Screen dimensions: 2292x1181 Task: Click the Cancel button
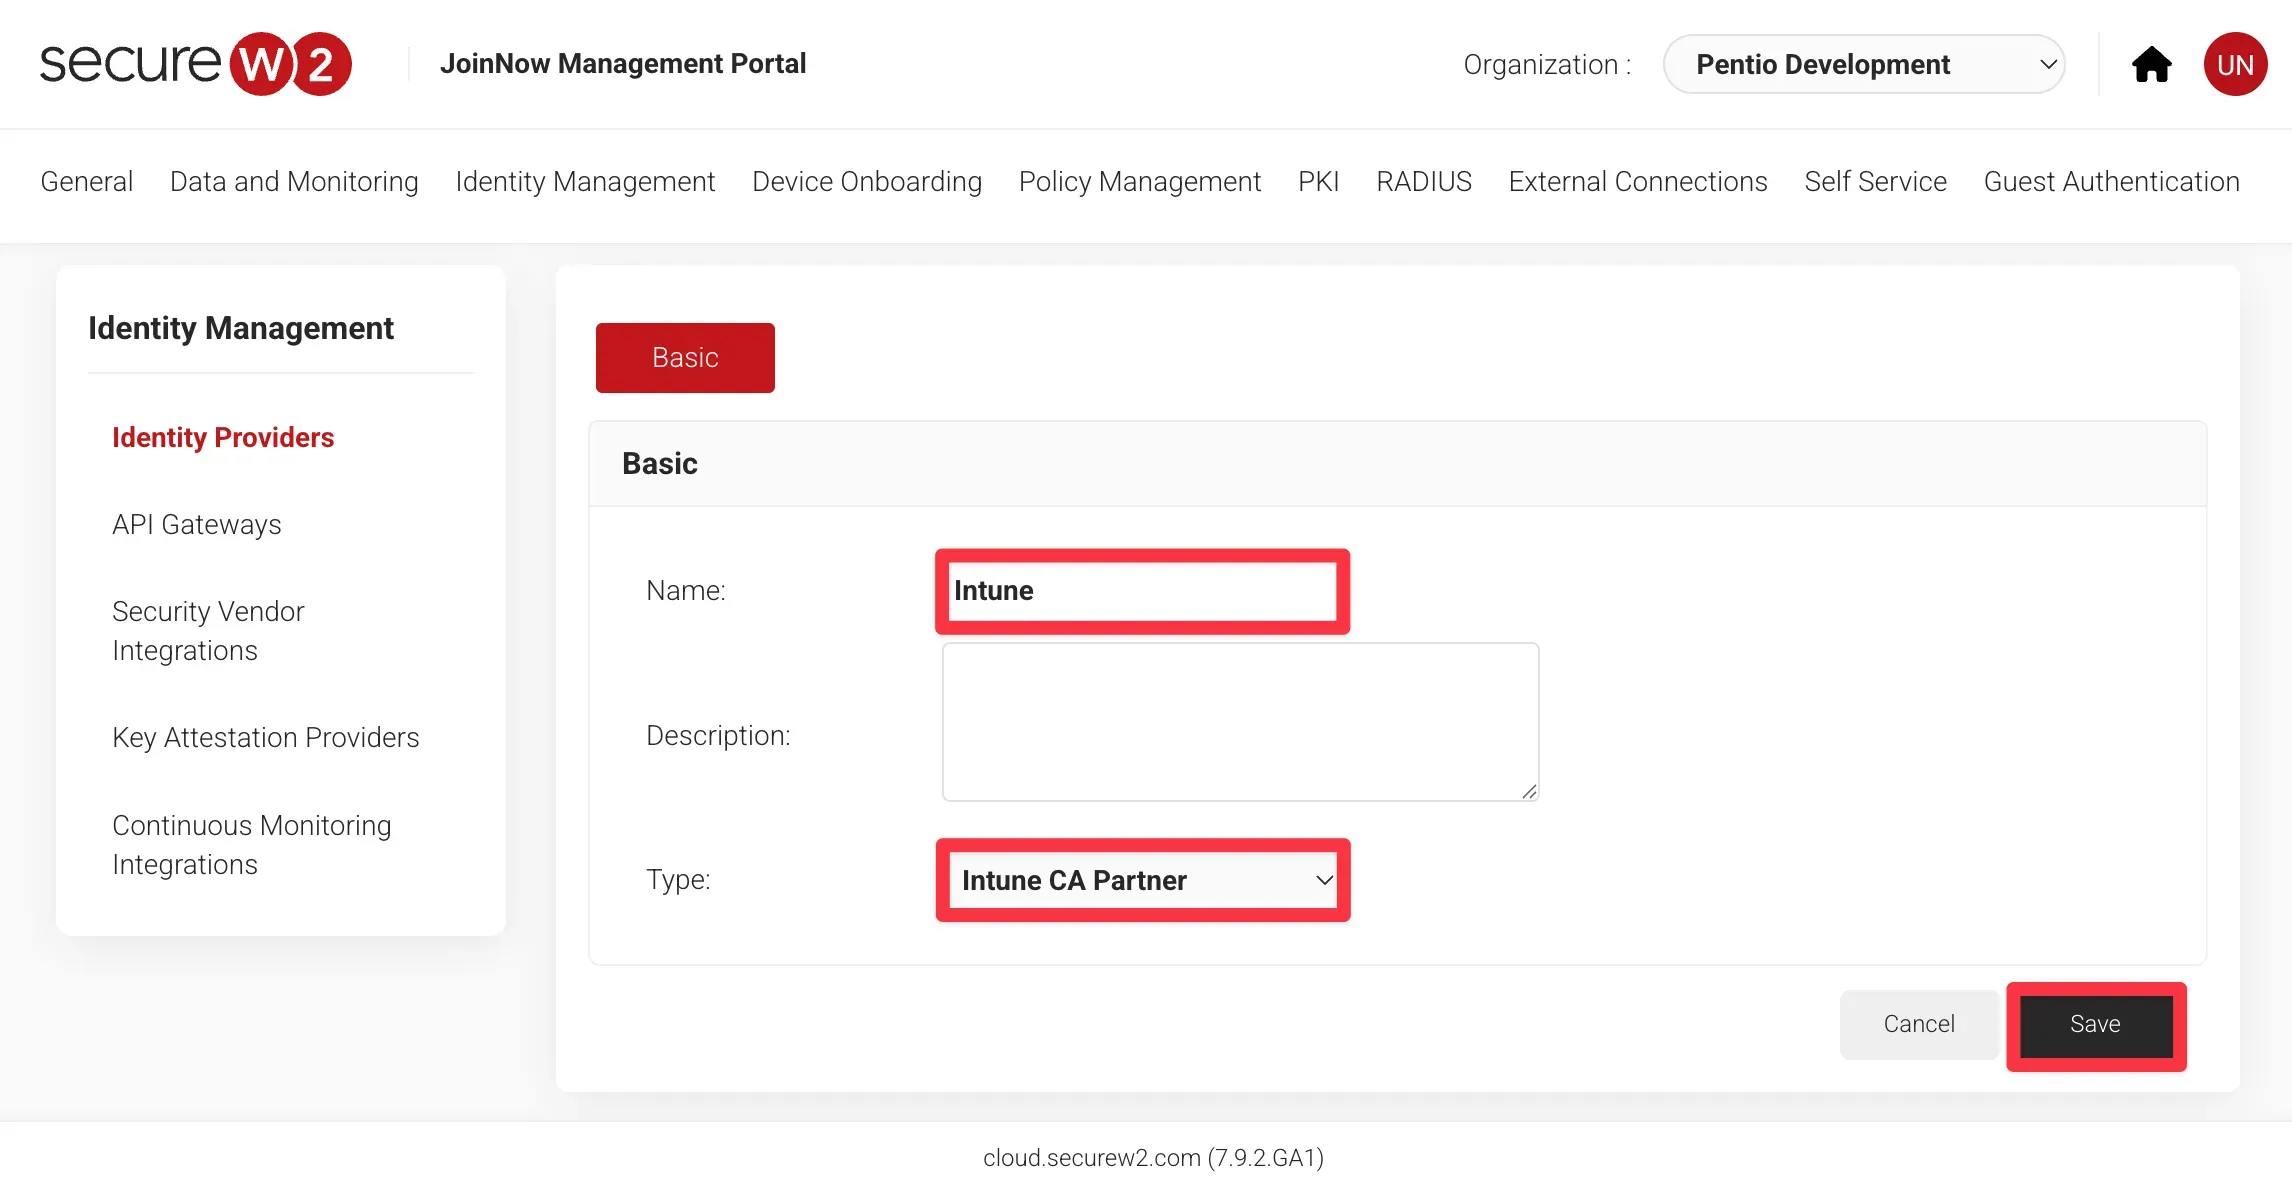1918,1024
